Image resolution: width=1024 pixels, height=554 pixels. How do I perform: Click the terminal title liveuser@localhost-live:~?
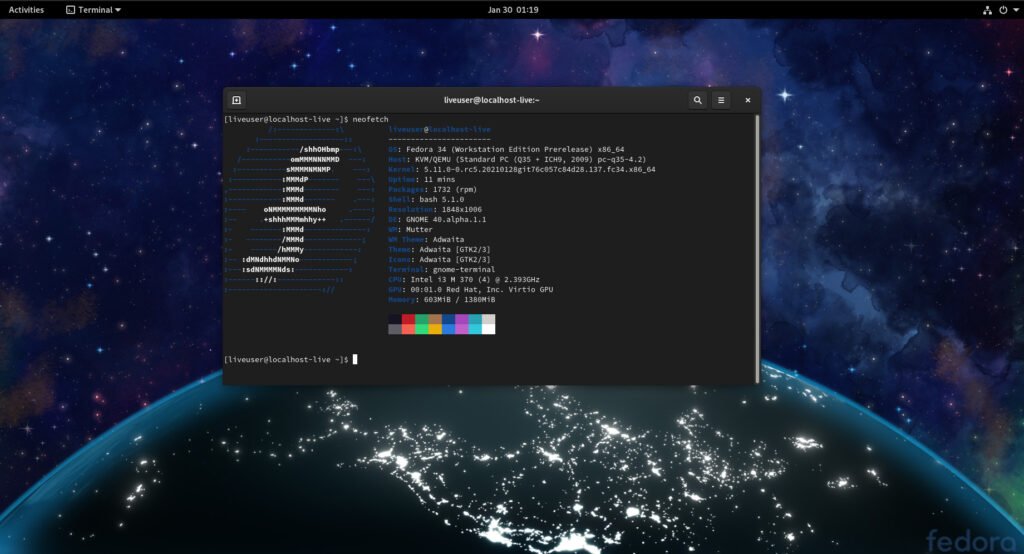point(491,100)
